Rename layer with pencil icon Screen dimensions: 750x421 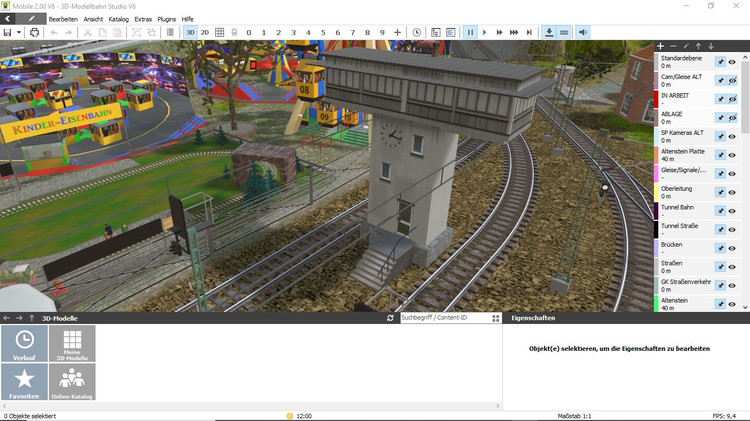686,46
